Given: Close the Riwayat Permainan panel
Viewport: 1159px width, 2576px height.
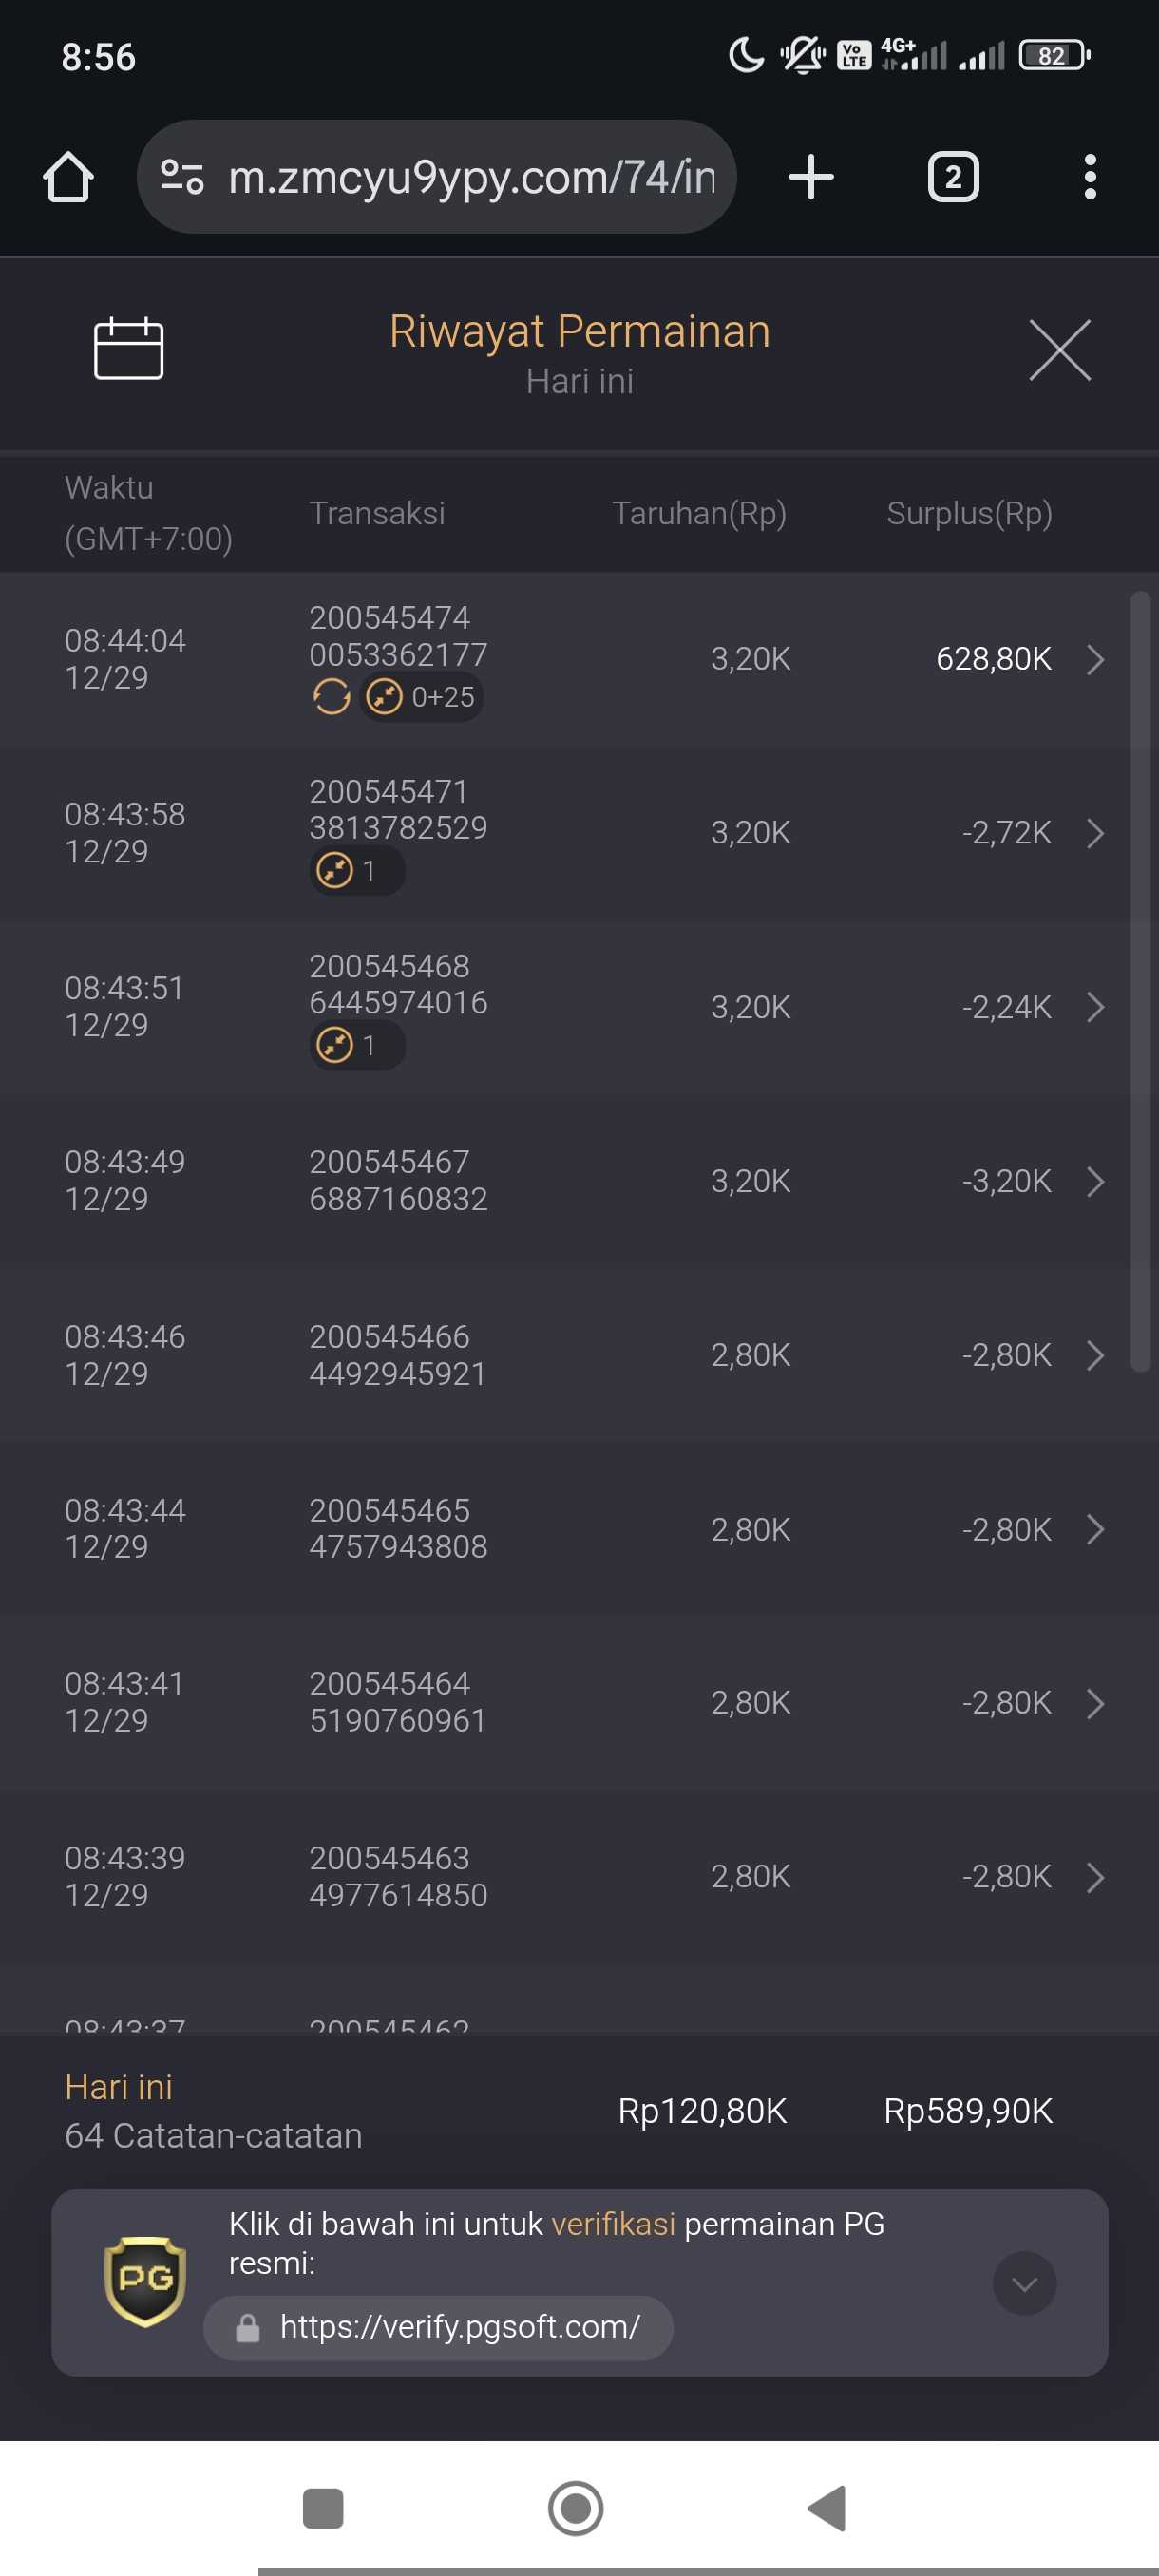Looking at the screenshot, I should [1059, 350].
